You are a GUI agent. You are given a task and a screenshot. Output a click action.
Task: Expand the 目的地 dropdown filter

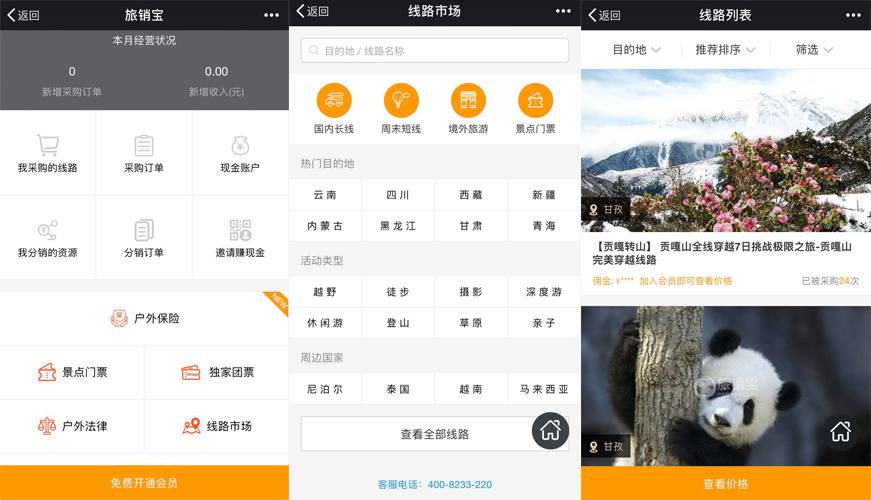(x=635, y=49)
